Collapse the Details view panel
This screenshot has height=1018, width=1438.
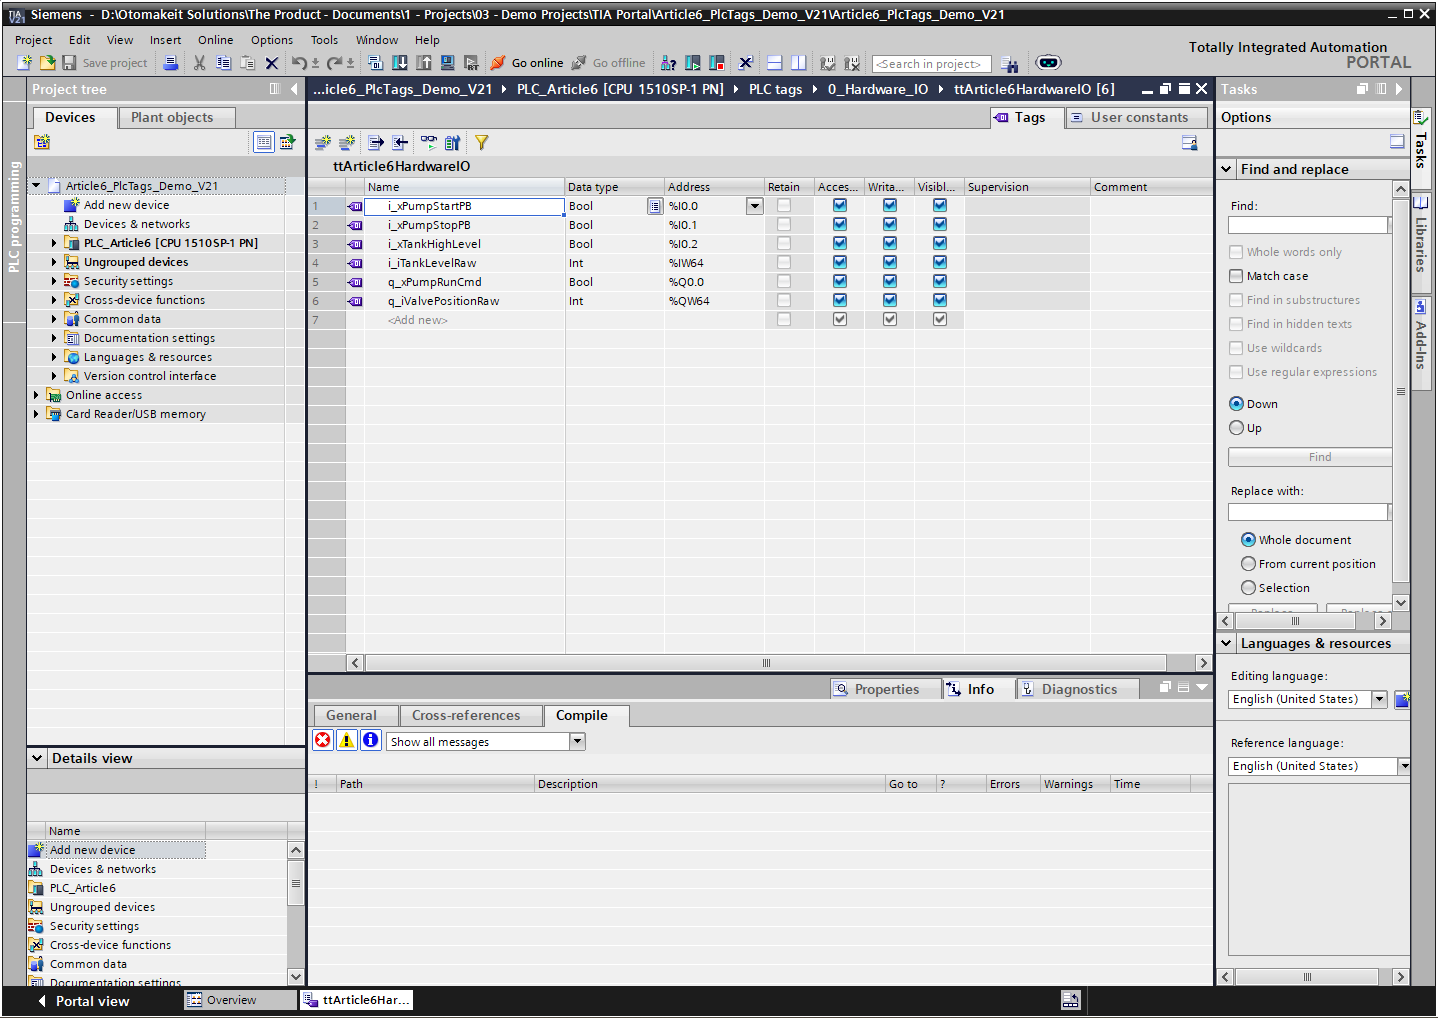[37, 758]
